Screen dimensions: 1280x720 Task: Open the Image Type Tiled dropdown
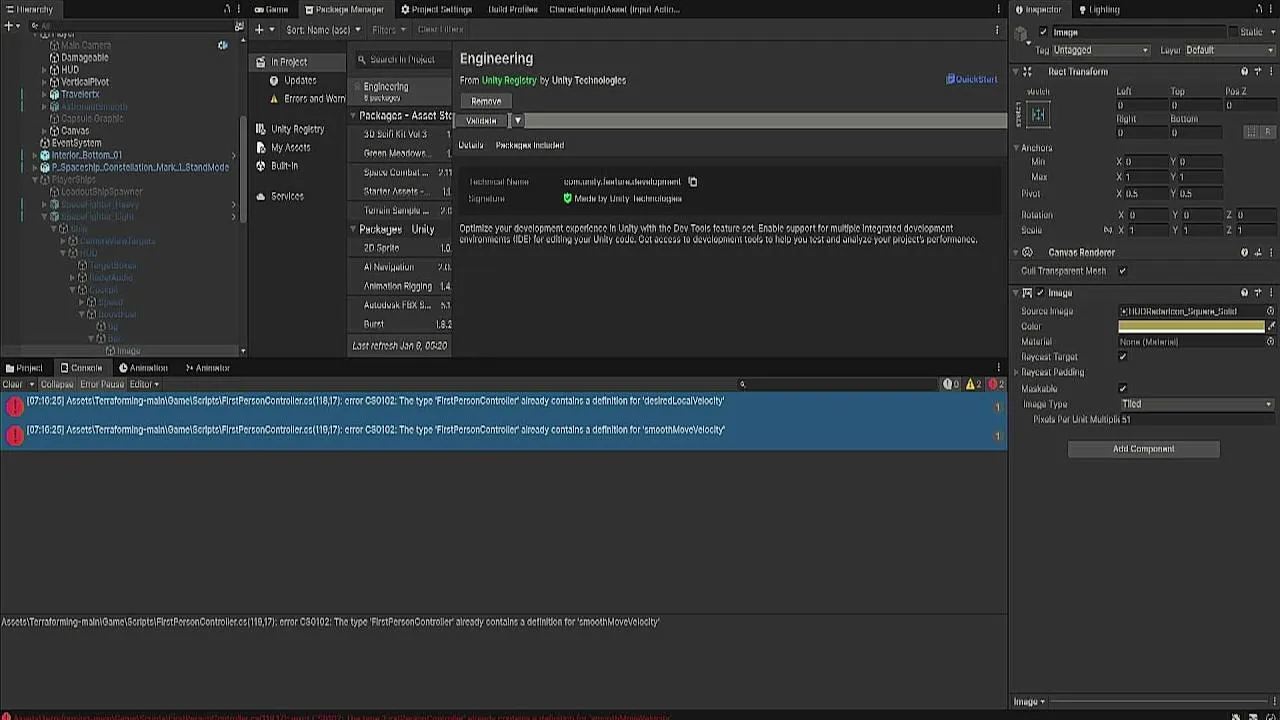coord(1197,404)
